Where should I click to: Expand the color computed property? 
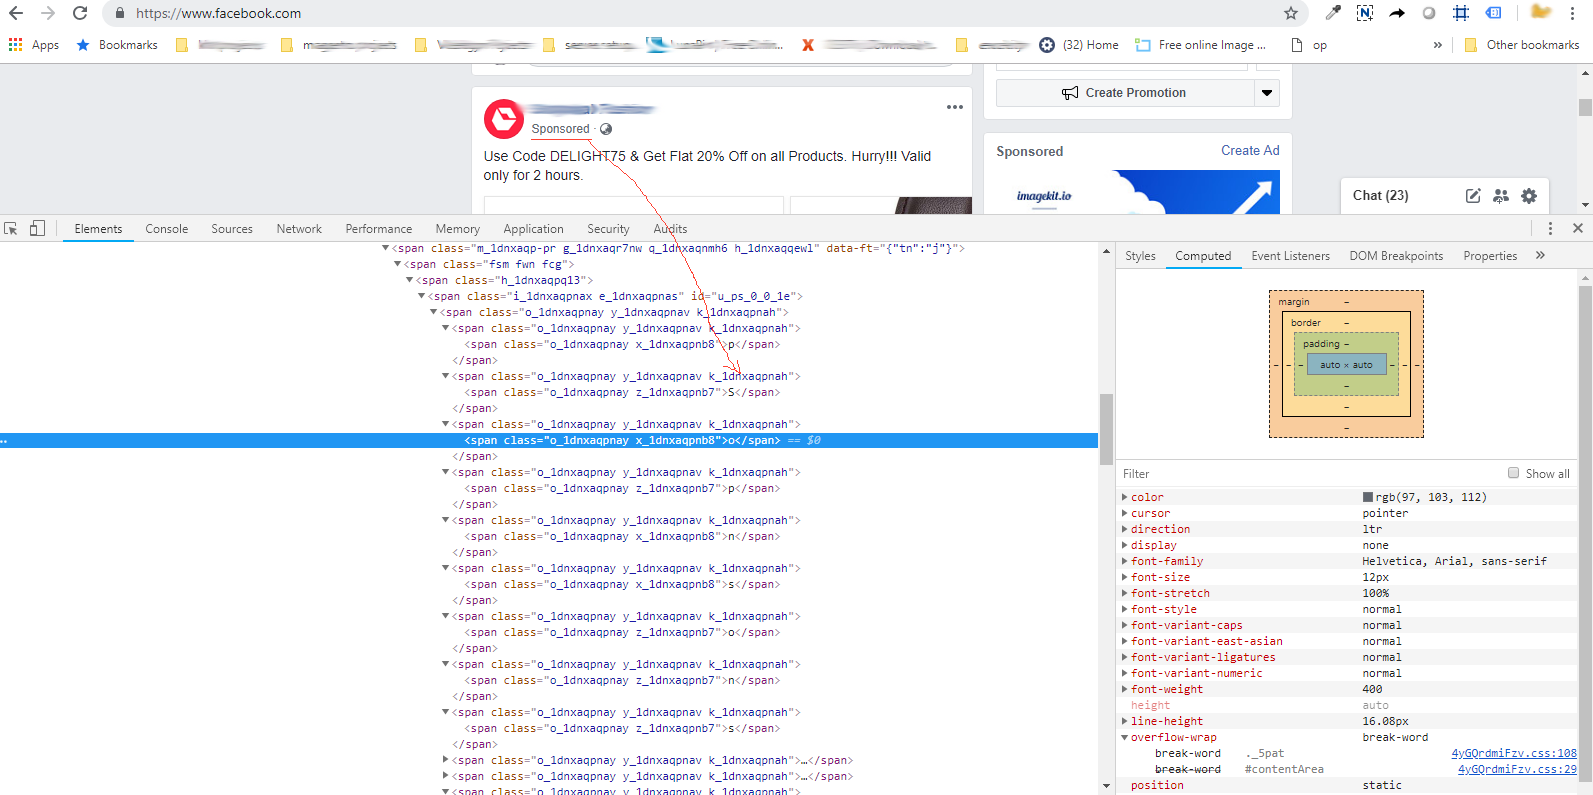click(x=1125, y=497)
